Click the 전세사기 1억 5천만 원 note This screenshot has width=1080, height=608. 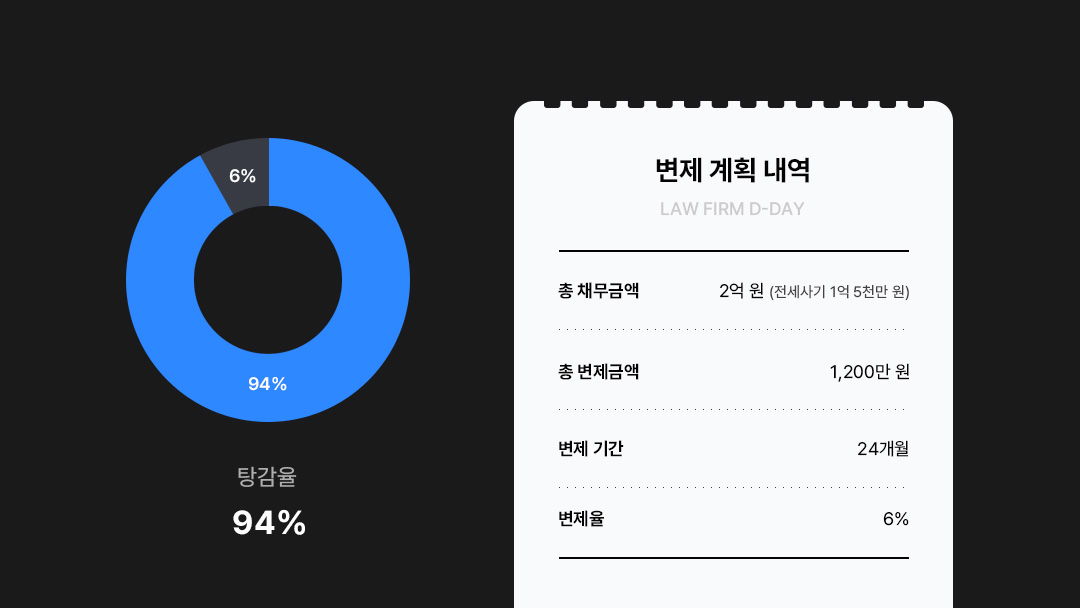(840, 292)
